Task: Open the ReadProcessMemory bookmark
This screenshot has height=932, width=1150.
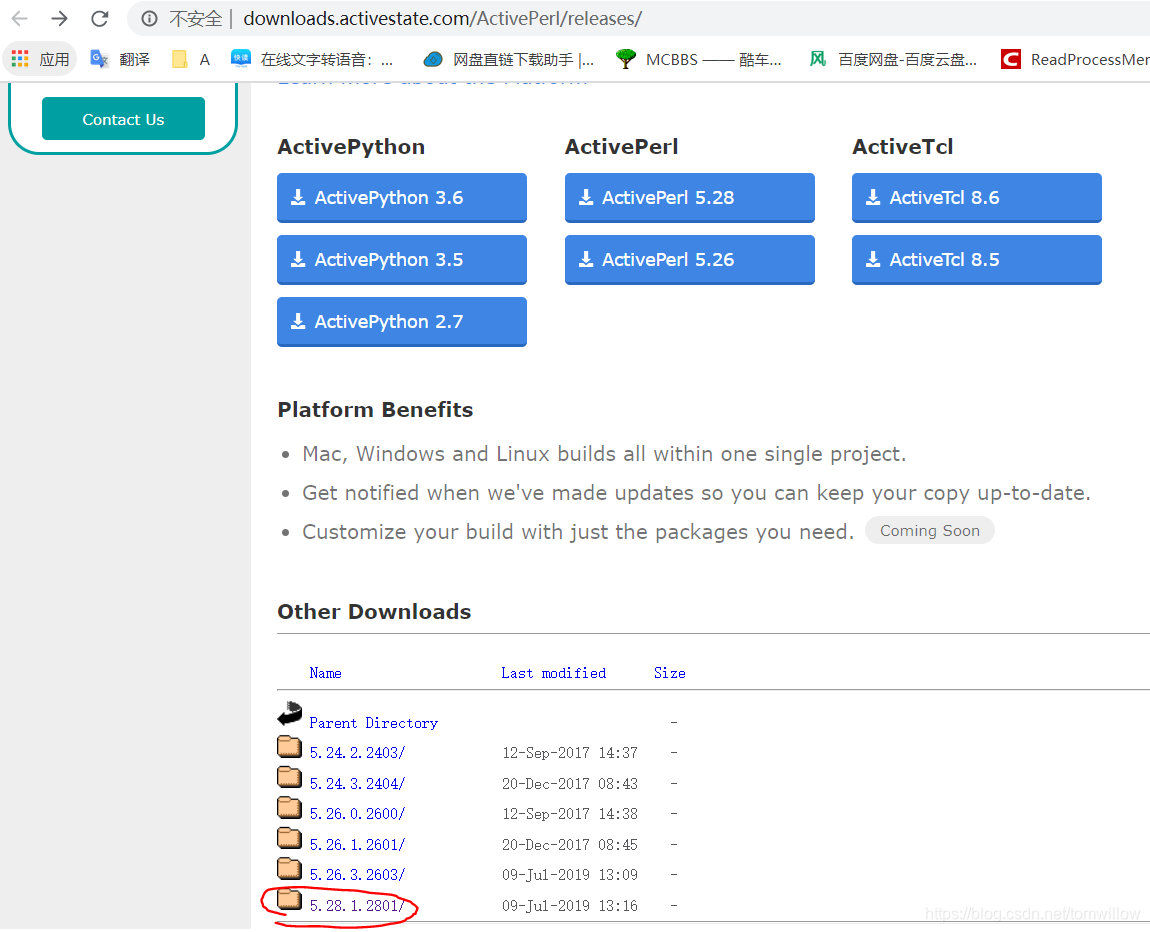Action: point(1074,59)
